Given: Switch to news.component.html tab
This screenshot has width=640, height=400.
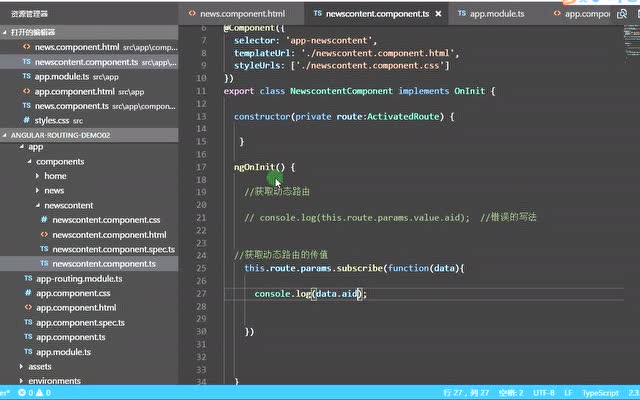Looking at the screenshot, I should (x=241, y=13).
